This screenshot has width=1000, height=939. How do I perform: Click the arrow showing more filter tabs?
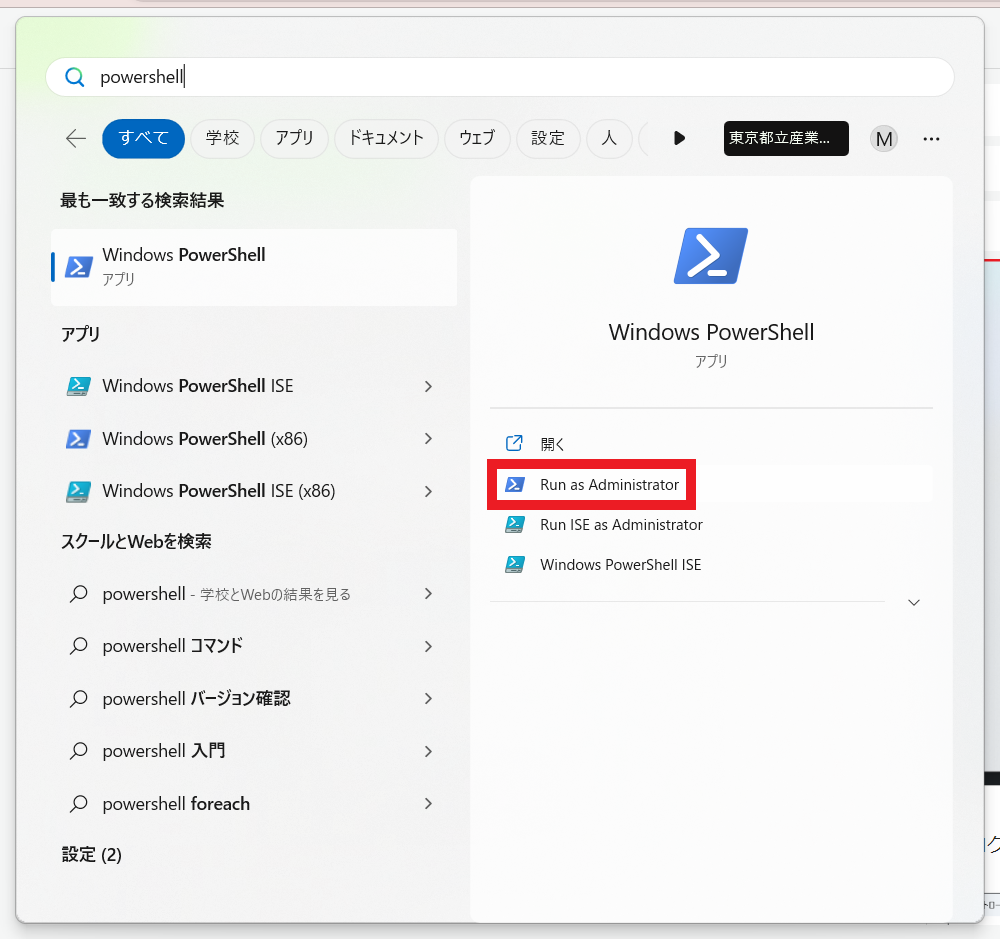[679, 139]
